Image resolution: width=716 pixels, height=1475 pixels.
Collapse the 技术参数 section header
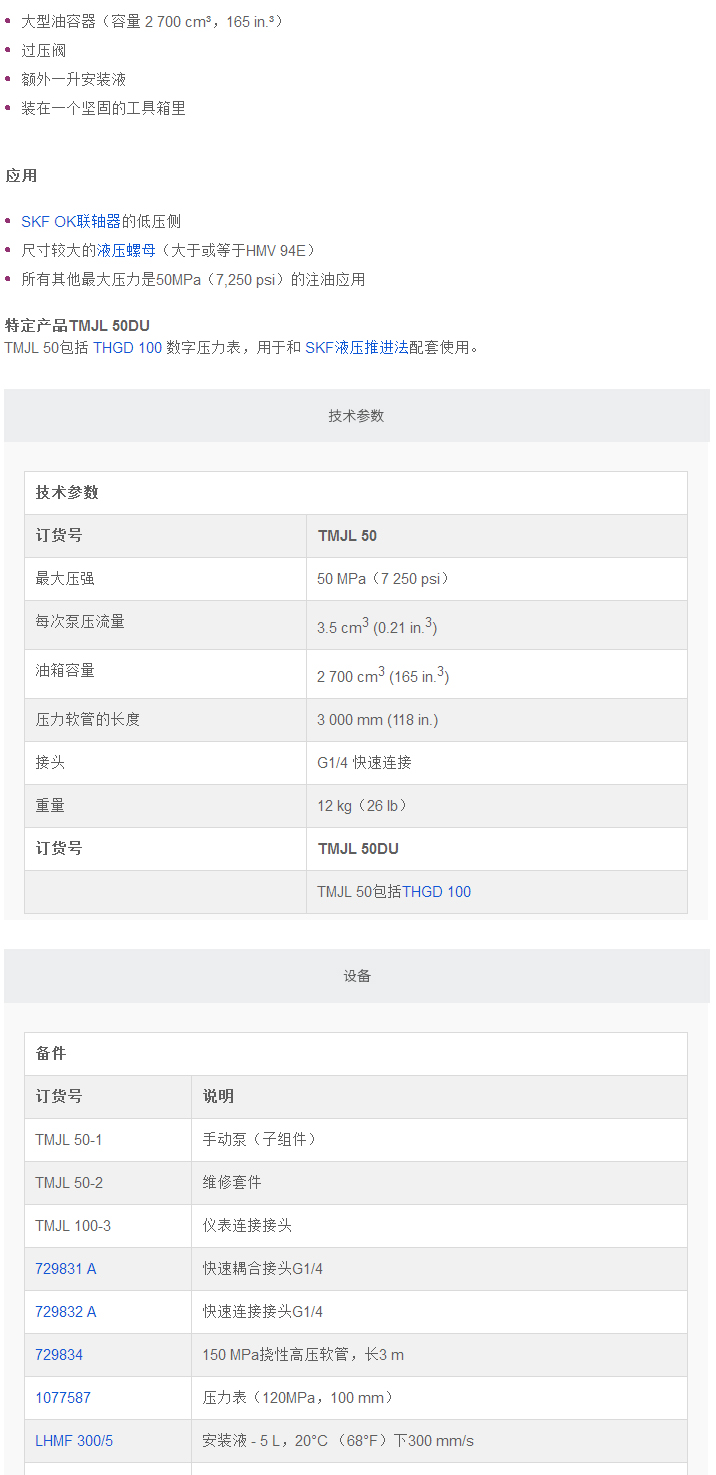click(x=357, y=416)
